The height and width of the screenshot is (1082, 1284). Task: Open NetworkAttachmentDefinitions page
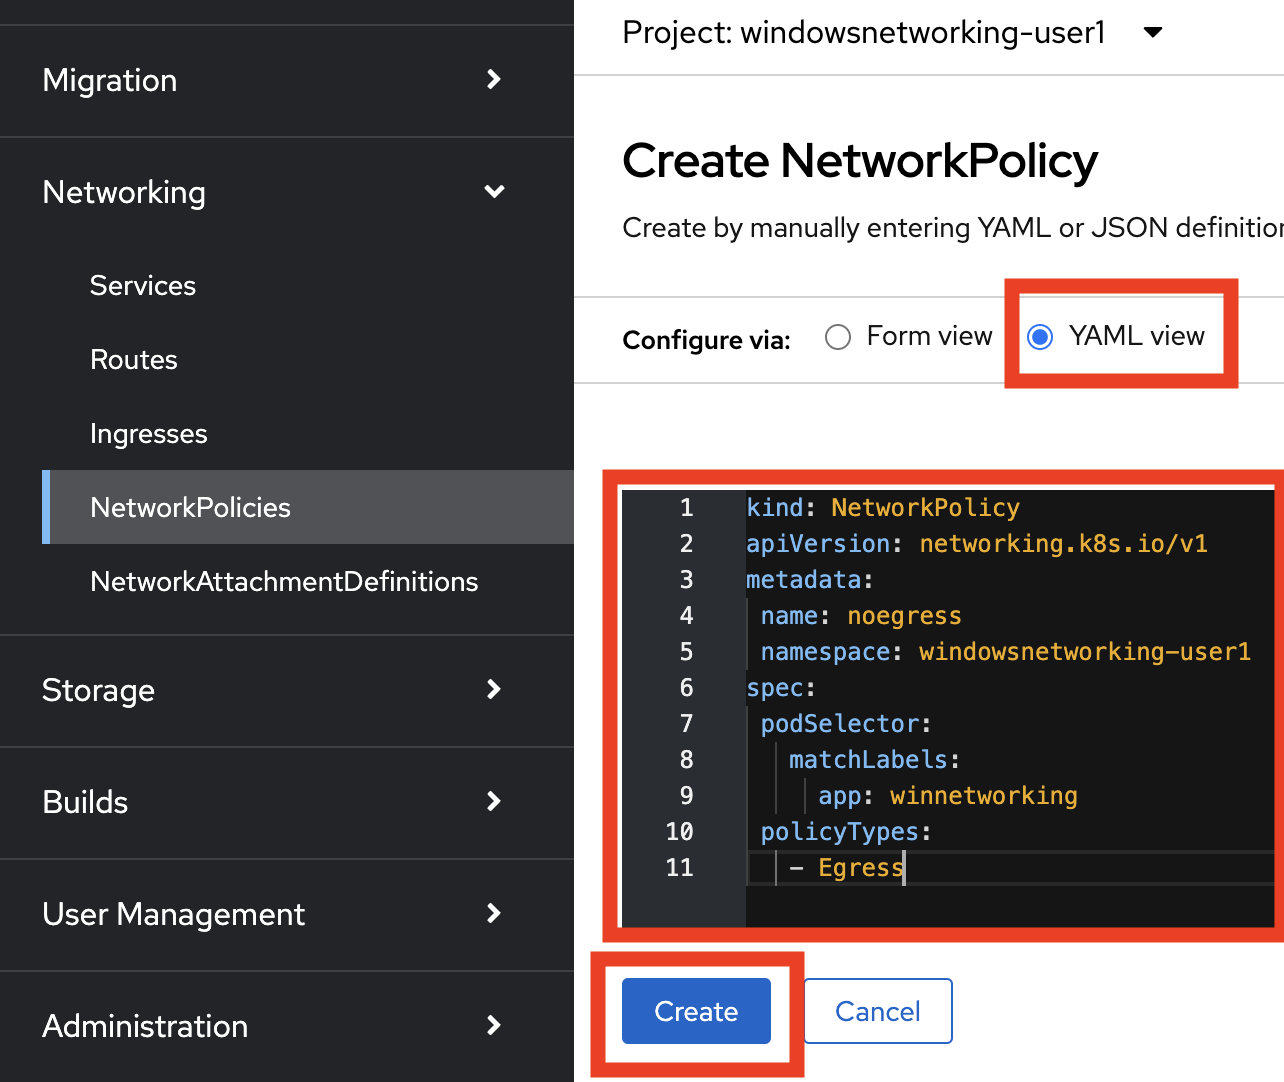[x=284, y=582]
